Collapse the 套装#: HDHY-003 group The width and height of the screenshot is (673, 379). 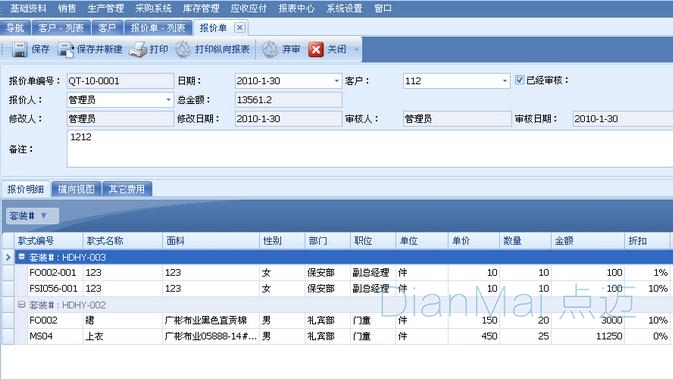(21, 257)
